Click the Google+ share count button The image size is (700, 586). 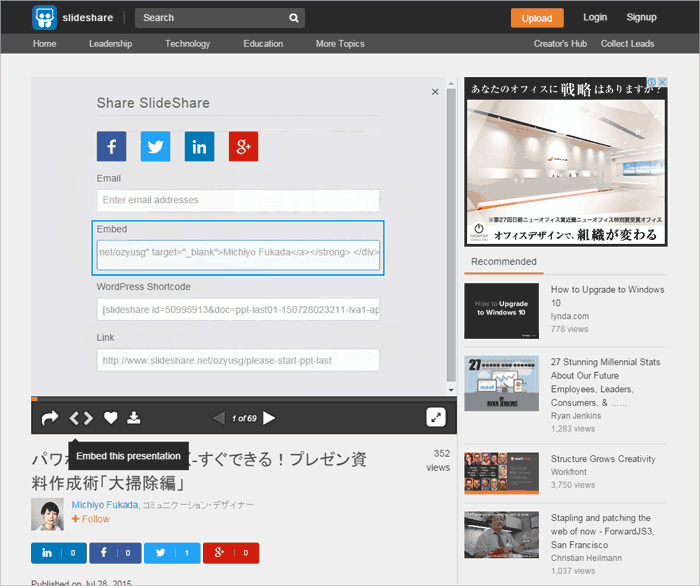coord(231,553)
